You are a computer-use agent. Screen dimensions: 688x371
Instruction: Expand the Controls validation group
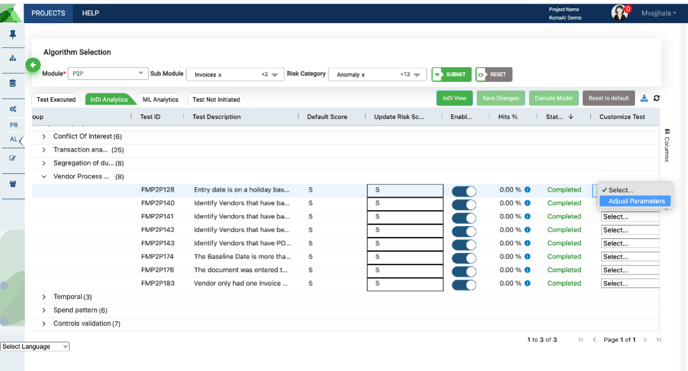tap(44, 324)
